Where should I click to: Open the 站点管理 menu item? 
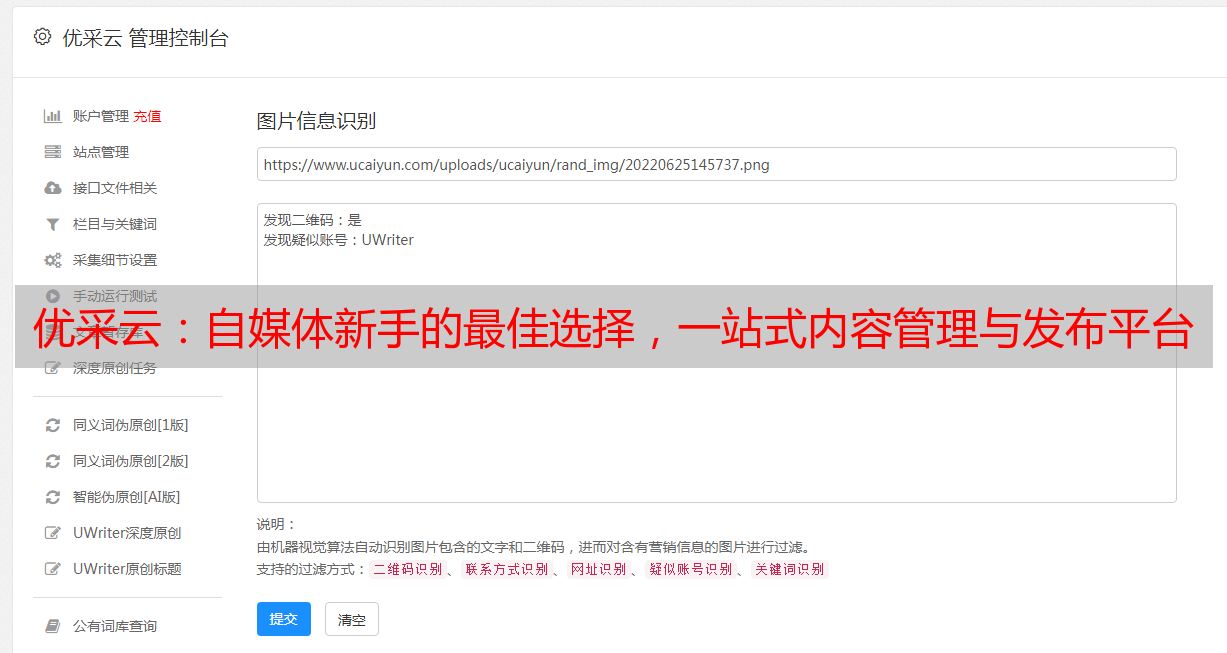101,152
